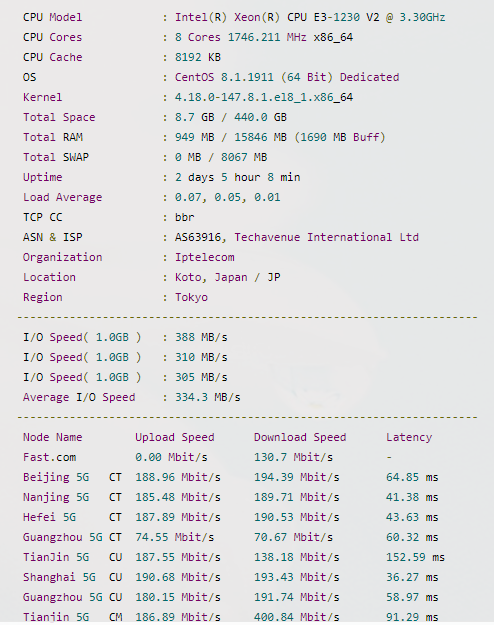Click the Beijing 5G CT node name
The width and height of the screenshot is (494, 625).
coord(72,477)
